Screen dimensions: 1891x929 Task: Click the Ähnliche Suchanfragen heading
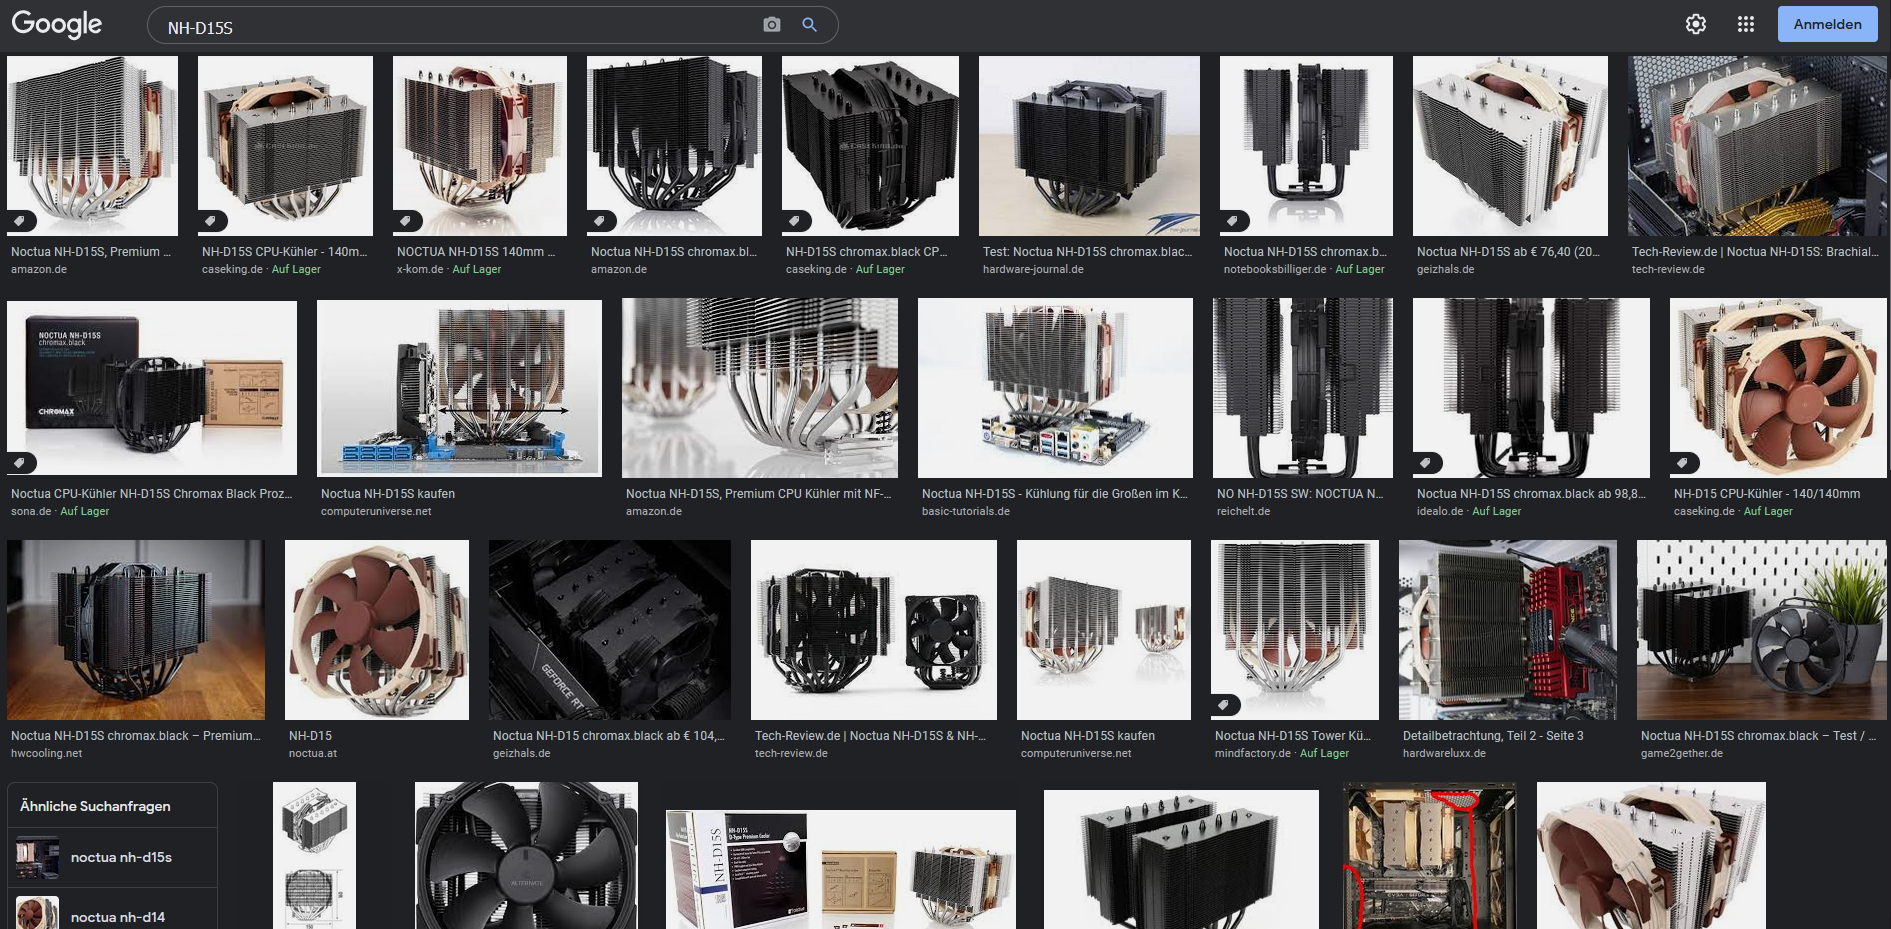pyautogui.click(x=95, y=806)
